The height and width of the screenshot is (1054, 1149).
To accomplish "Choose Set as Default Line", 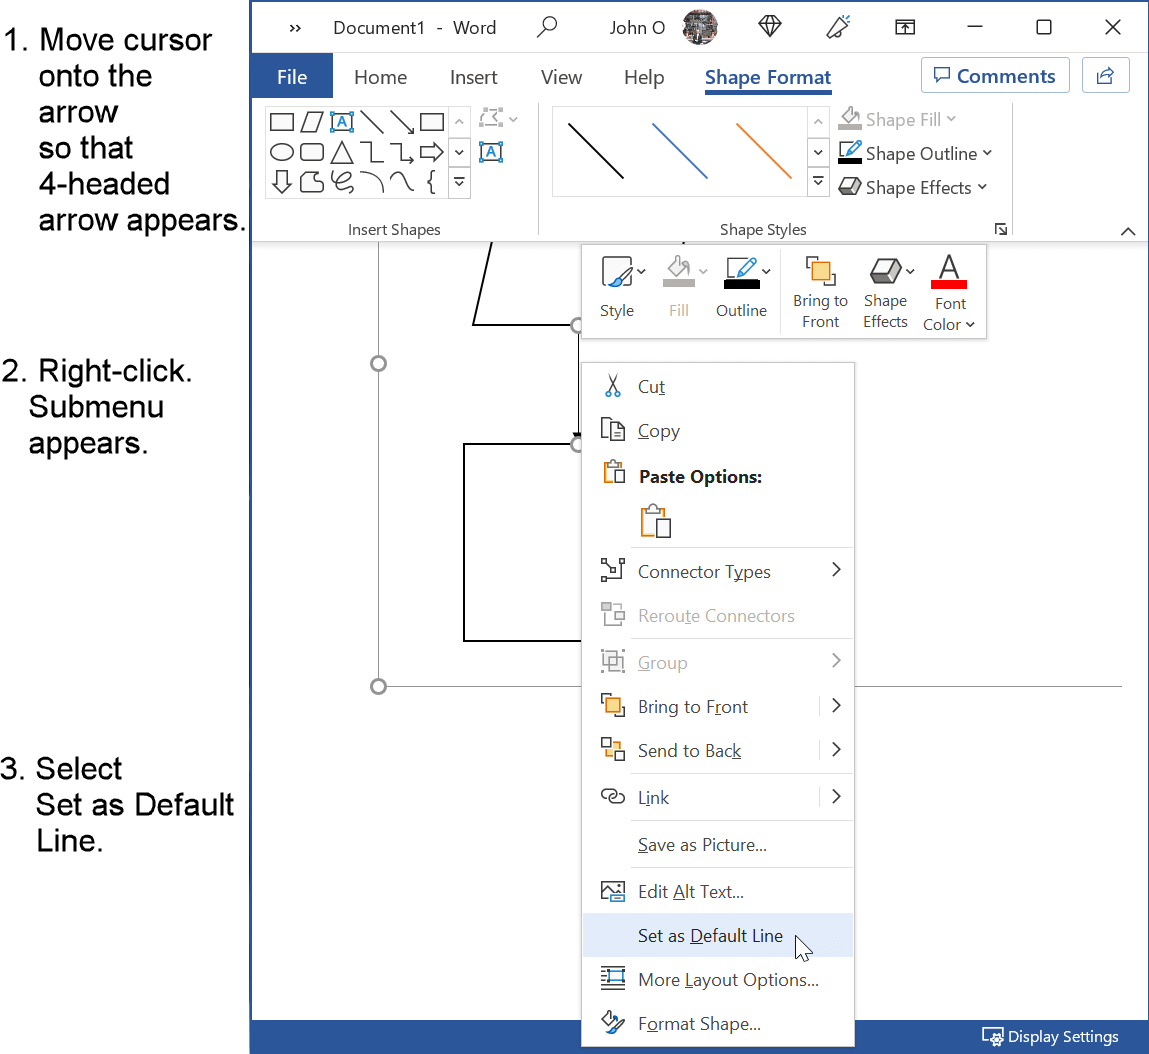I will tap(710, 936).
